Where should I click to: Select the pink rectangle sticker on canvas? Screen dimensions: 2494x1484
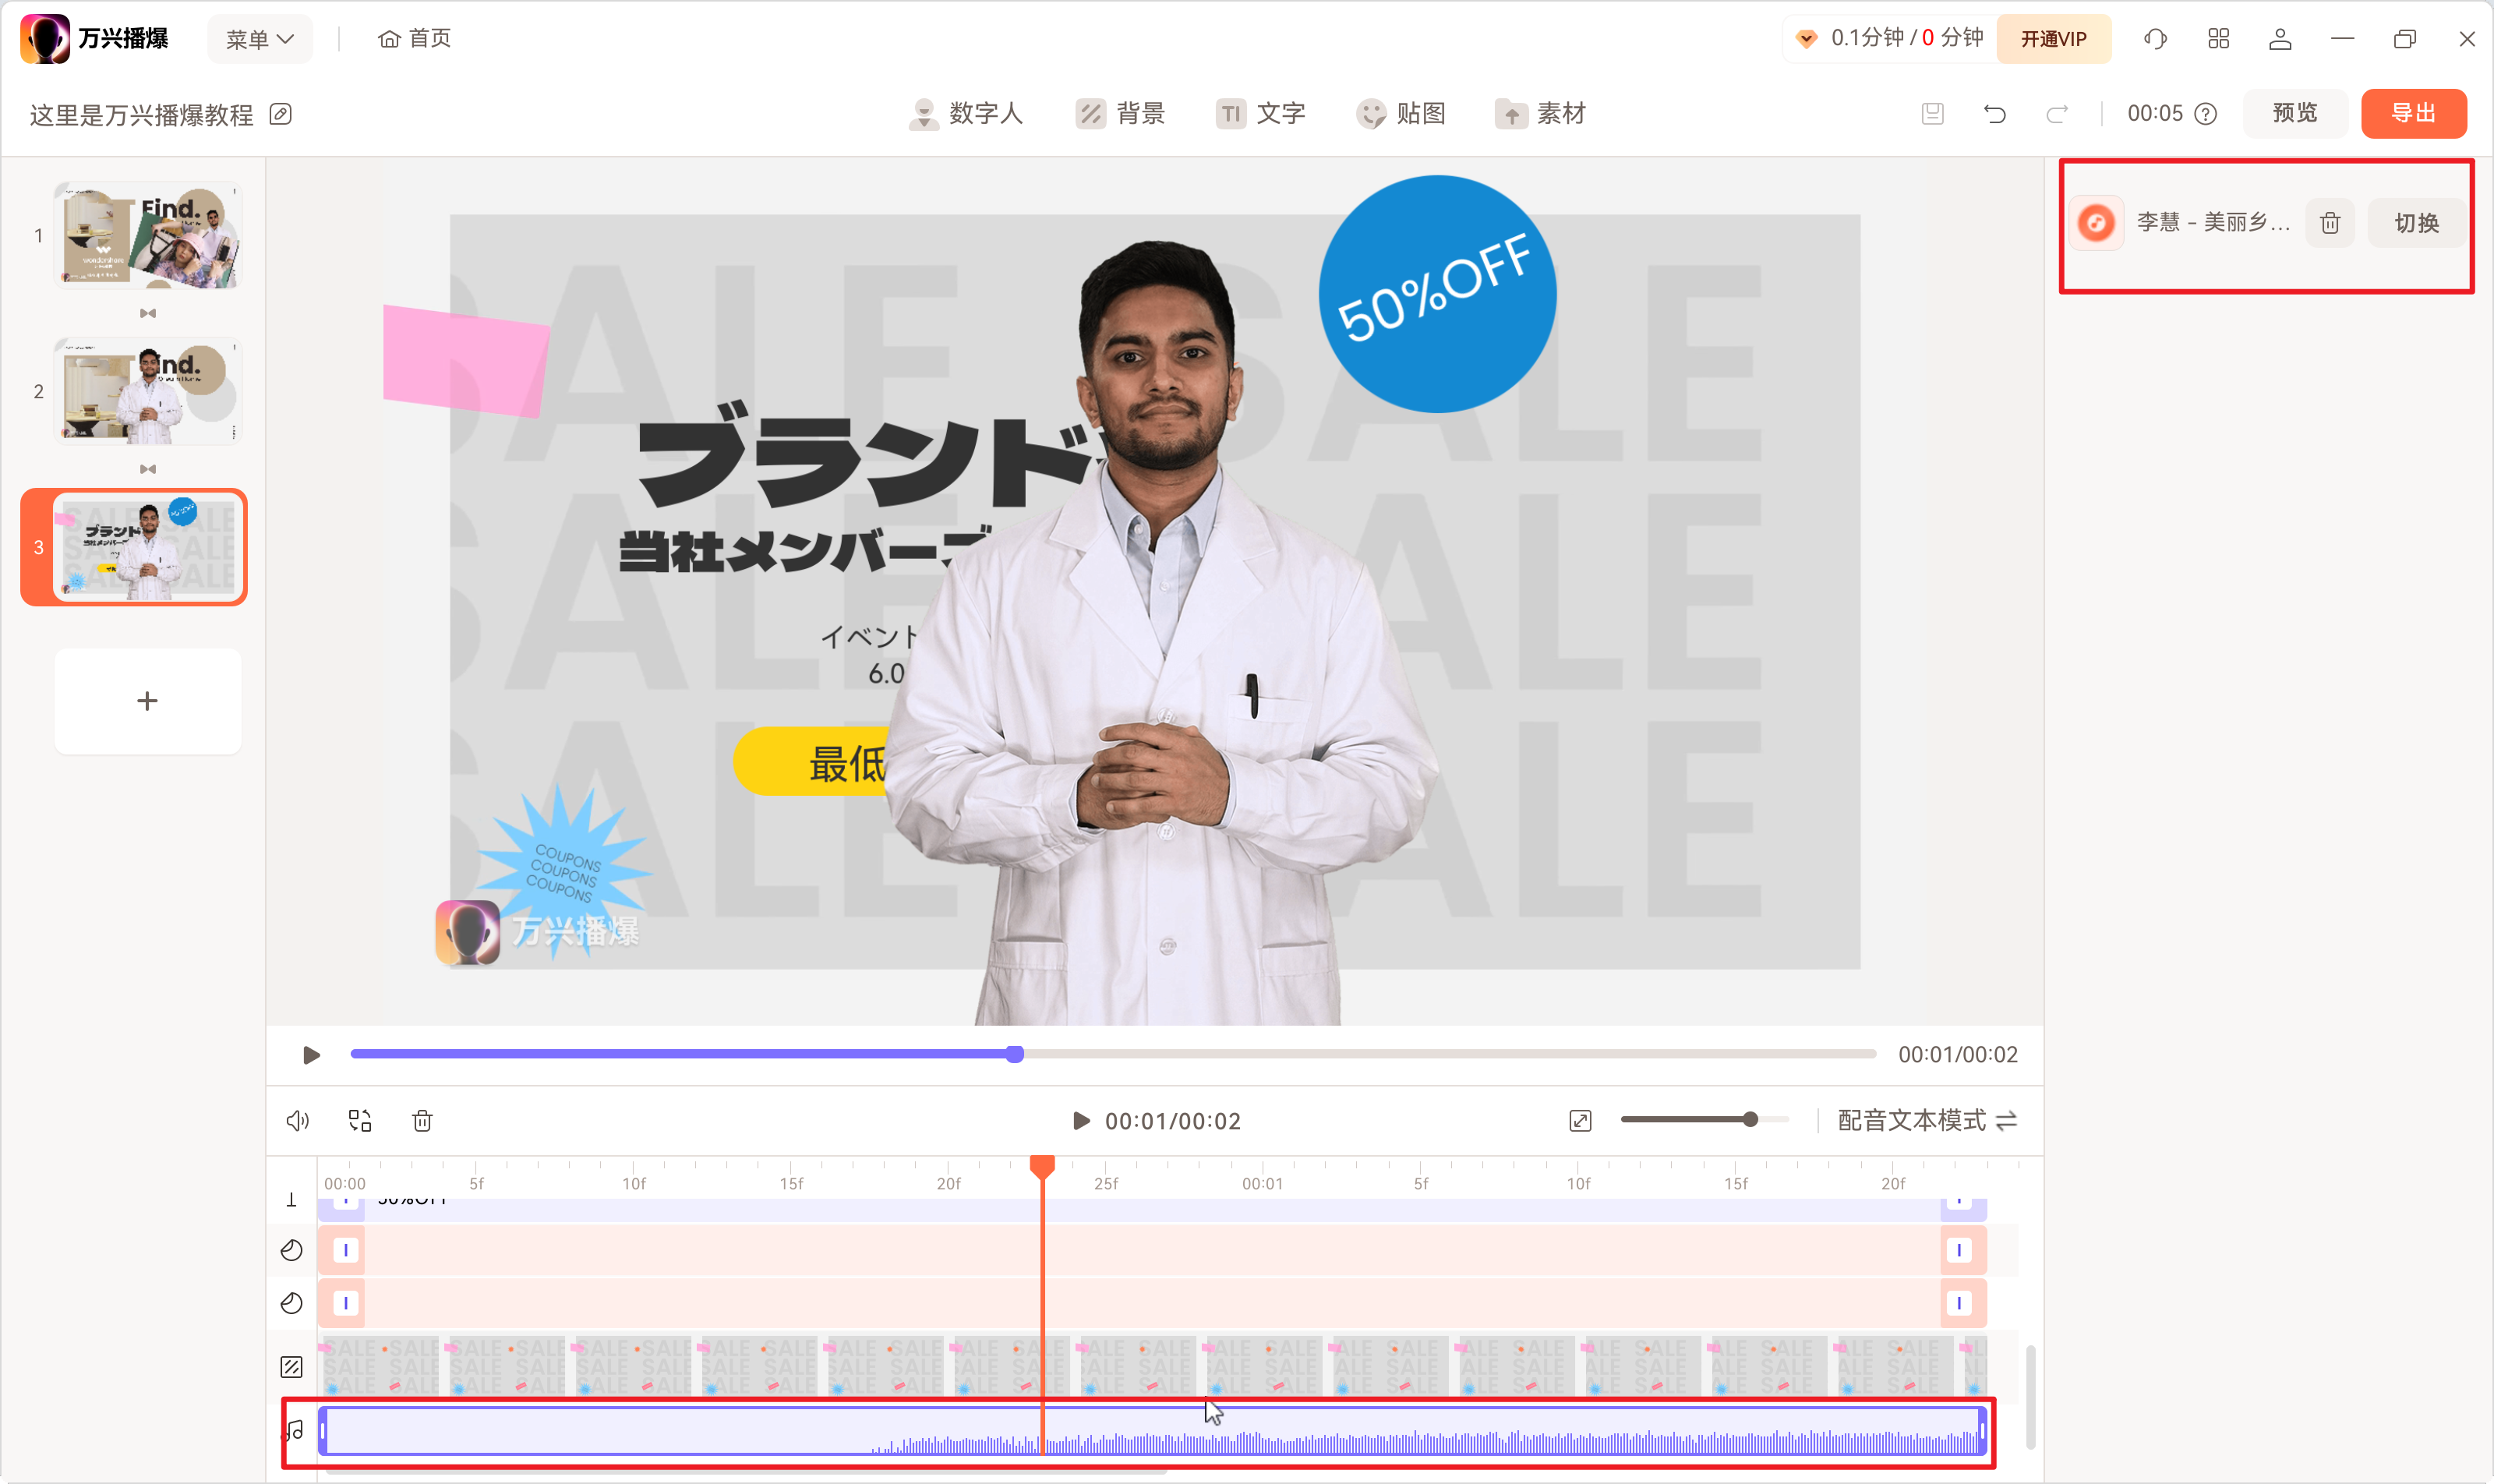click(x=466, y=360)
